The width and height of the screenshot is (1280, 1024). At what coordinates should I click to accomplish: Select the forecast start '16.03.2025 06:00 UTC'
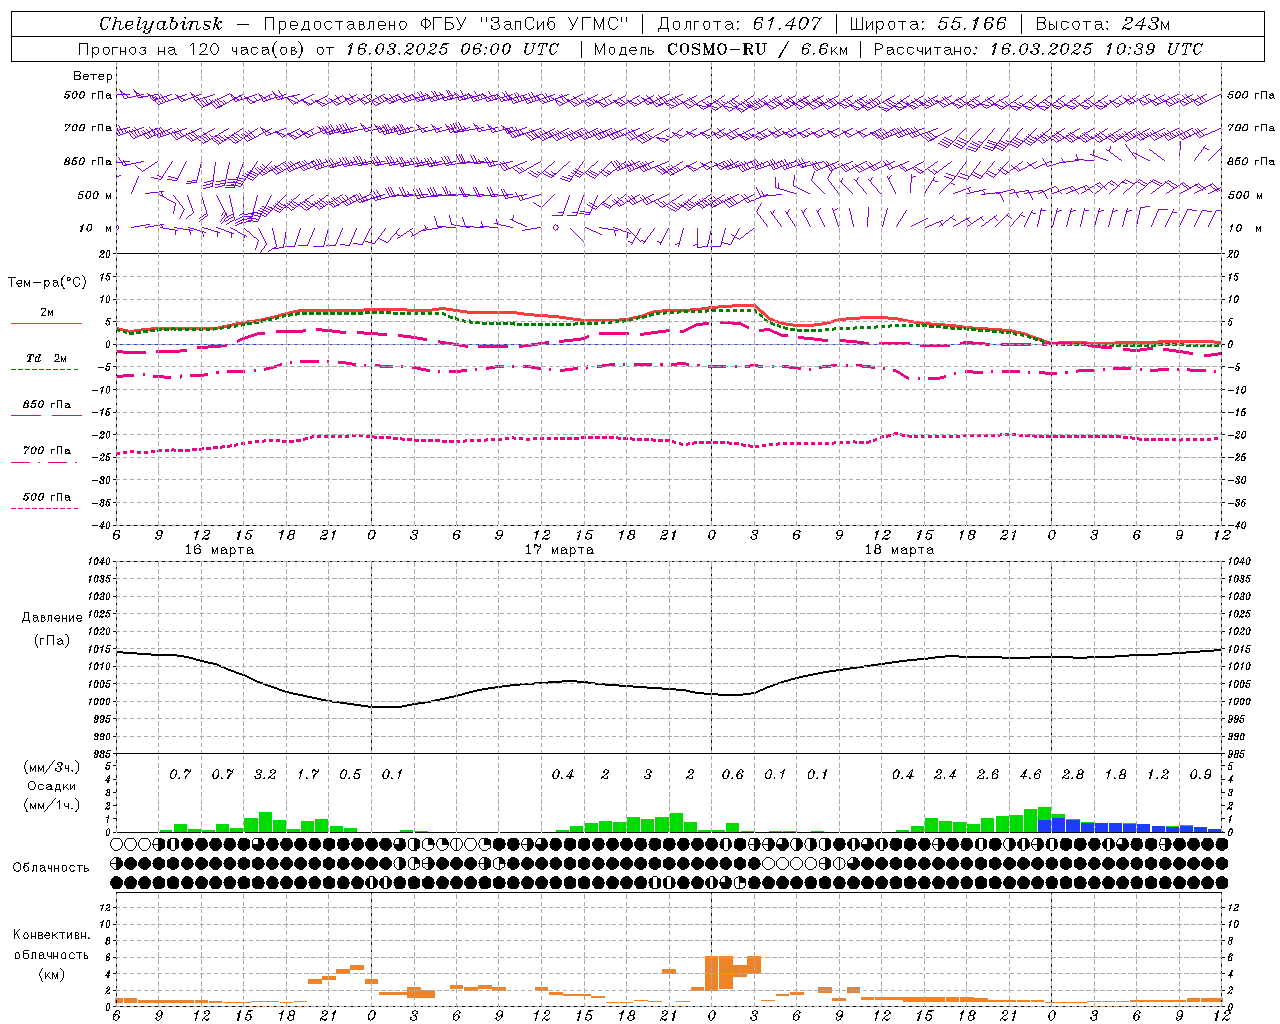[452, 49]
